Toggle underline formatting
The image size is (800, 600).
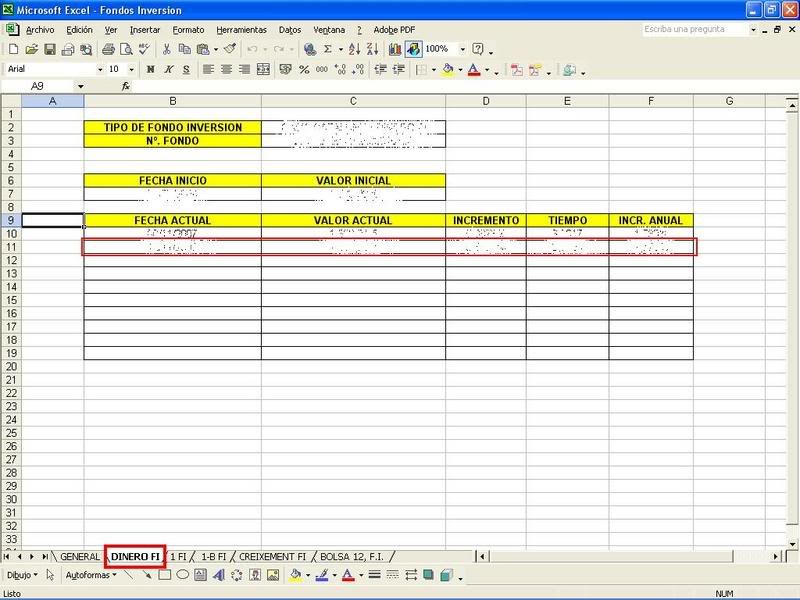(186, 69)
